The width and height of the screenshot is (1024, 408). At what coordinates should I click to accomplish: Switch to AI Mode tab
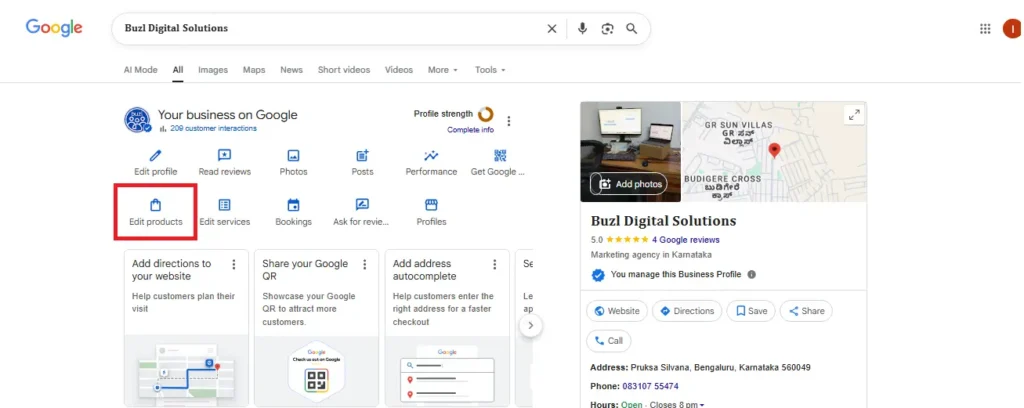(140, 70)
